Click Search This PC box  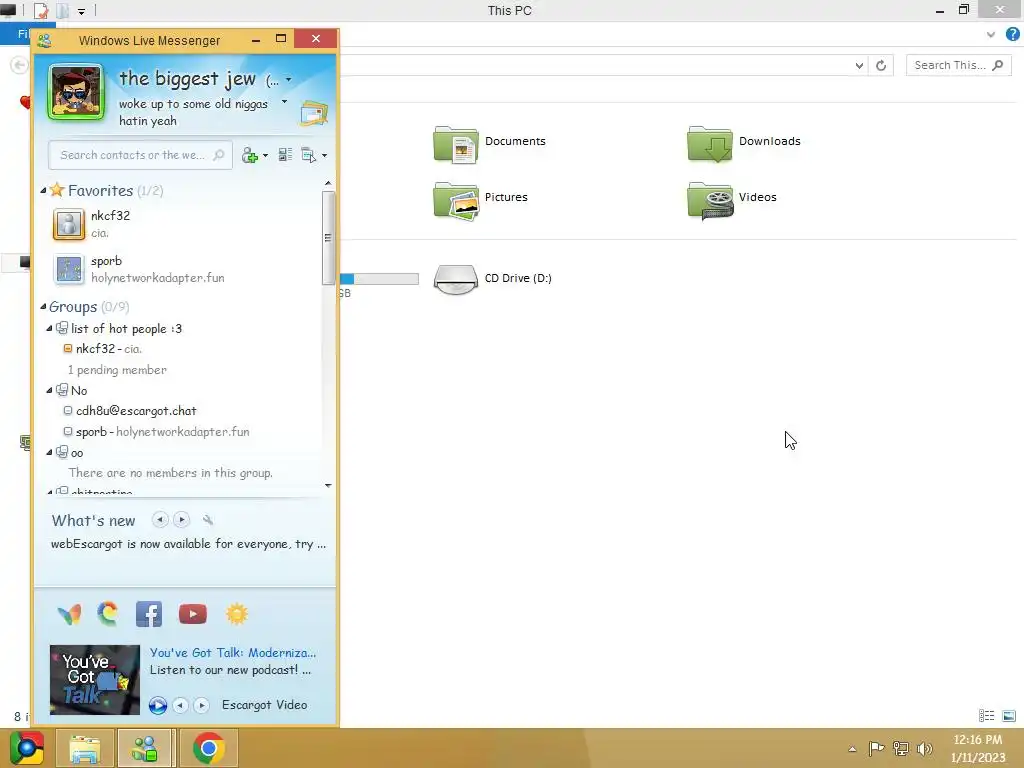[958, 65]
